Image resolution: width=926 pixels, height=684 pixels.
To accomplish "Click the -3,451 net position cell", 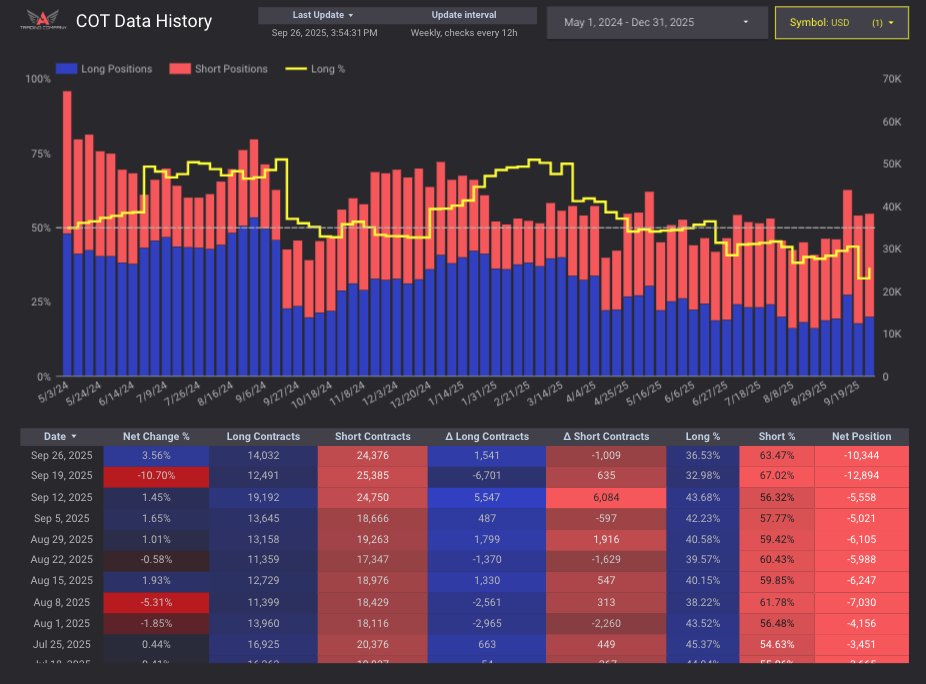I will (862, 644).
